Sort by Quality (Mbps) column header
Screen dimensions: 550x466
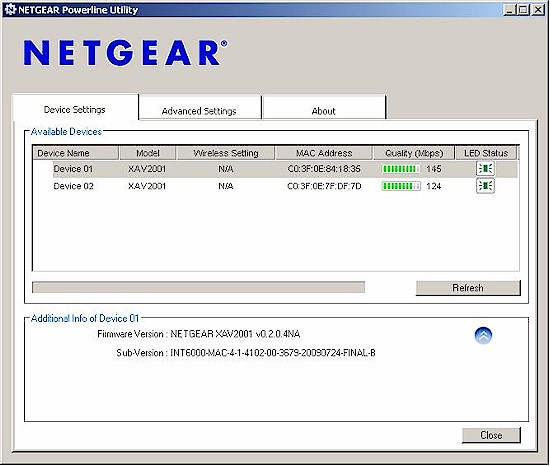tap(414, 153)
